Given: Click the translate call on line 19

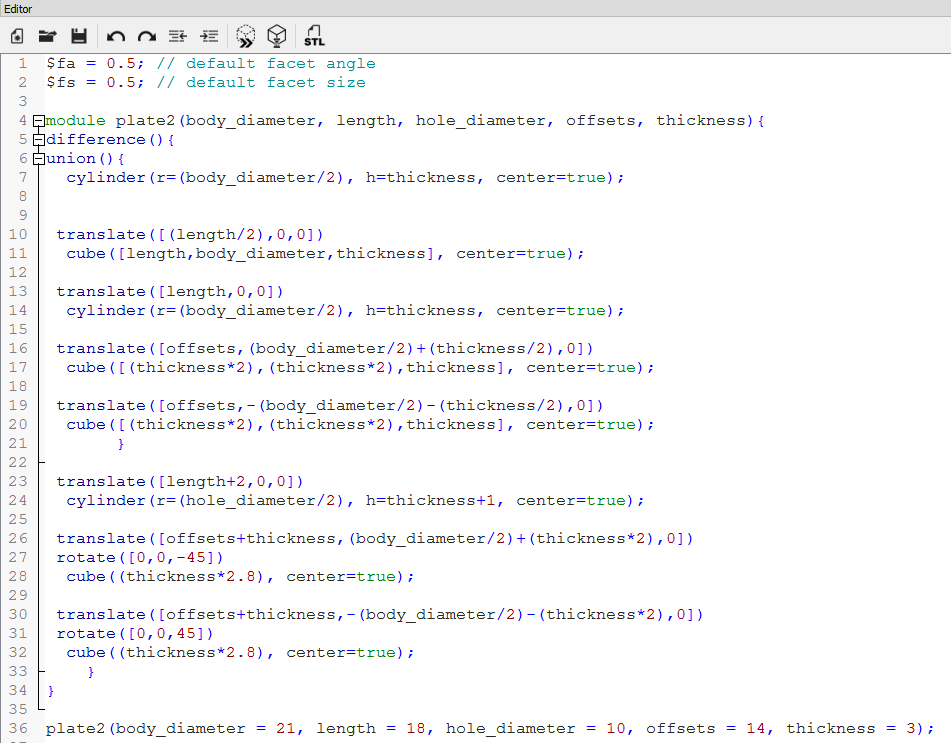Looking at the screenshot, I should tap(330, 406).
